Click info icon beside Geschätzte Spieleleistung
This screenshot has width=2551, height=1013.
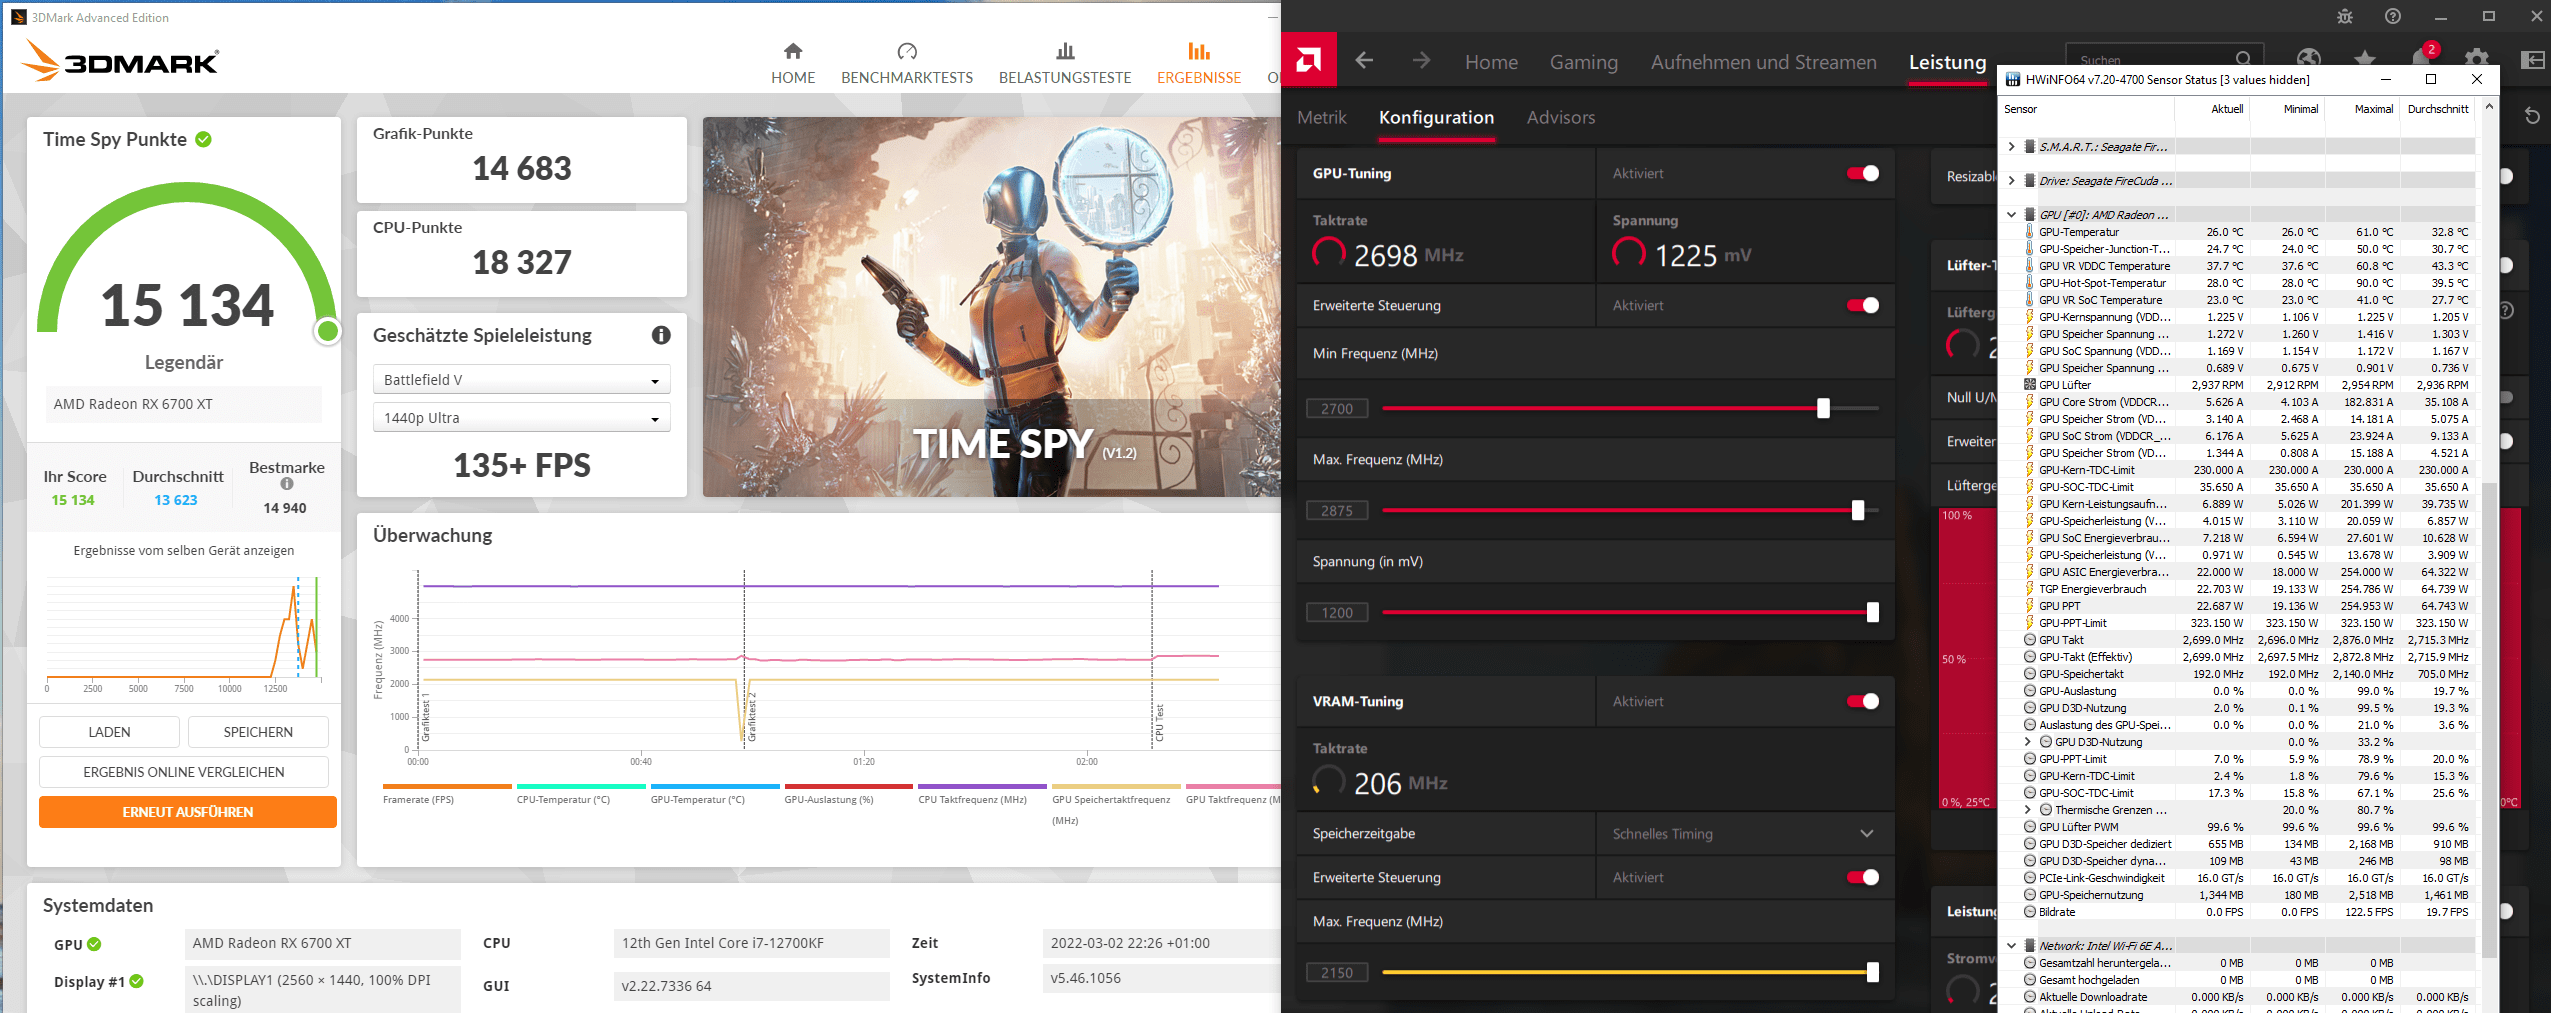[x=661, y=335]
